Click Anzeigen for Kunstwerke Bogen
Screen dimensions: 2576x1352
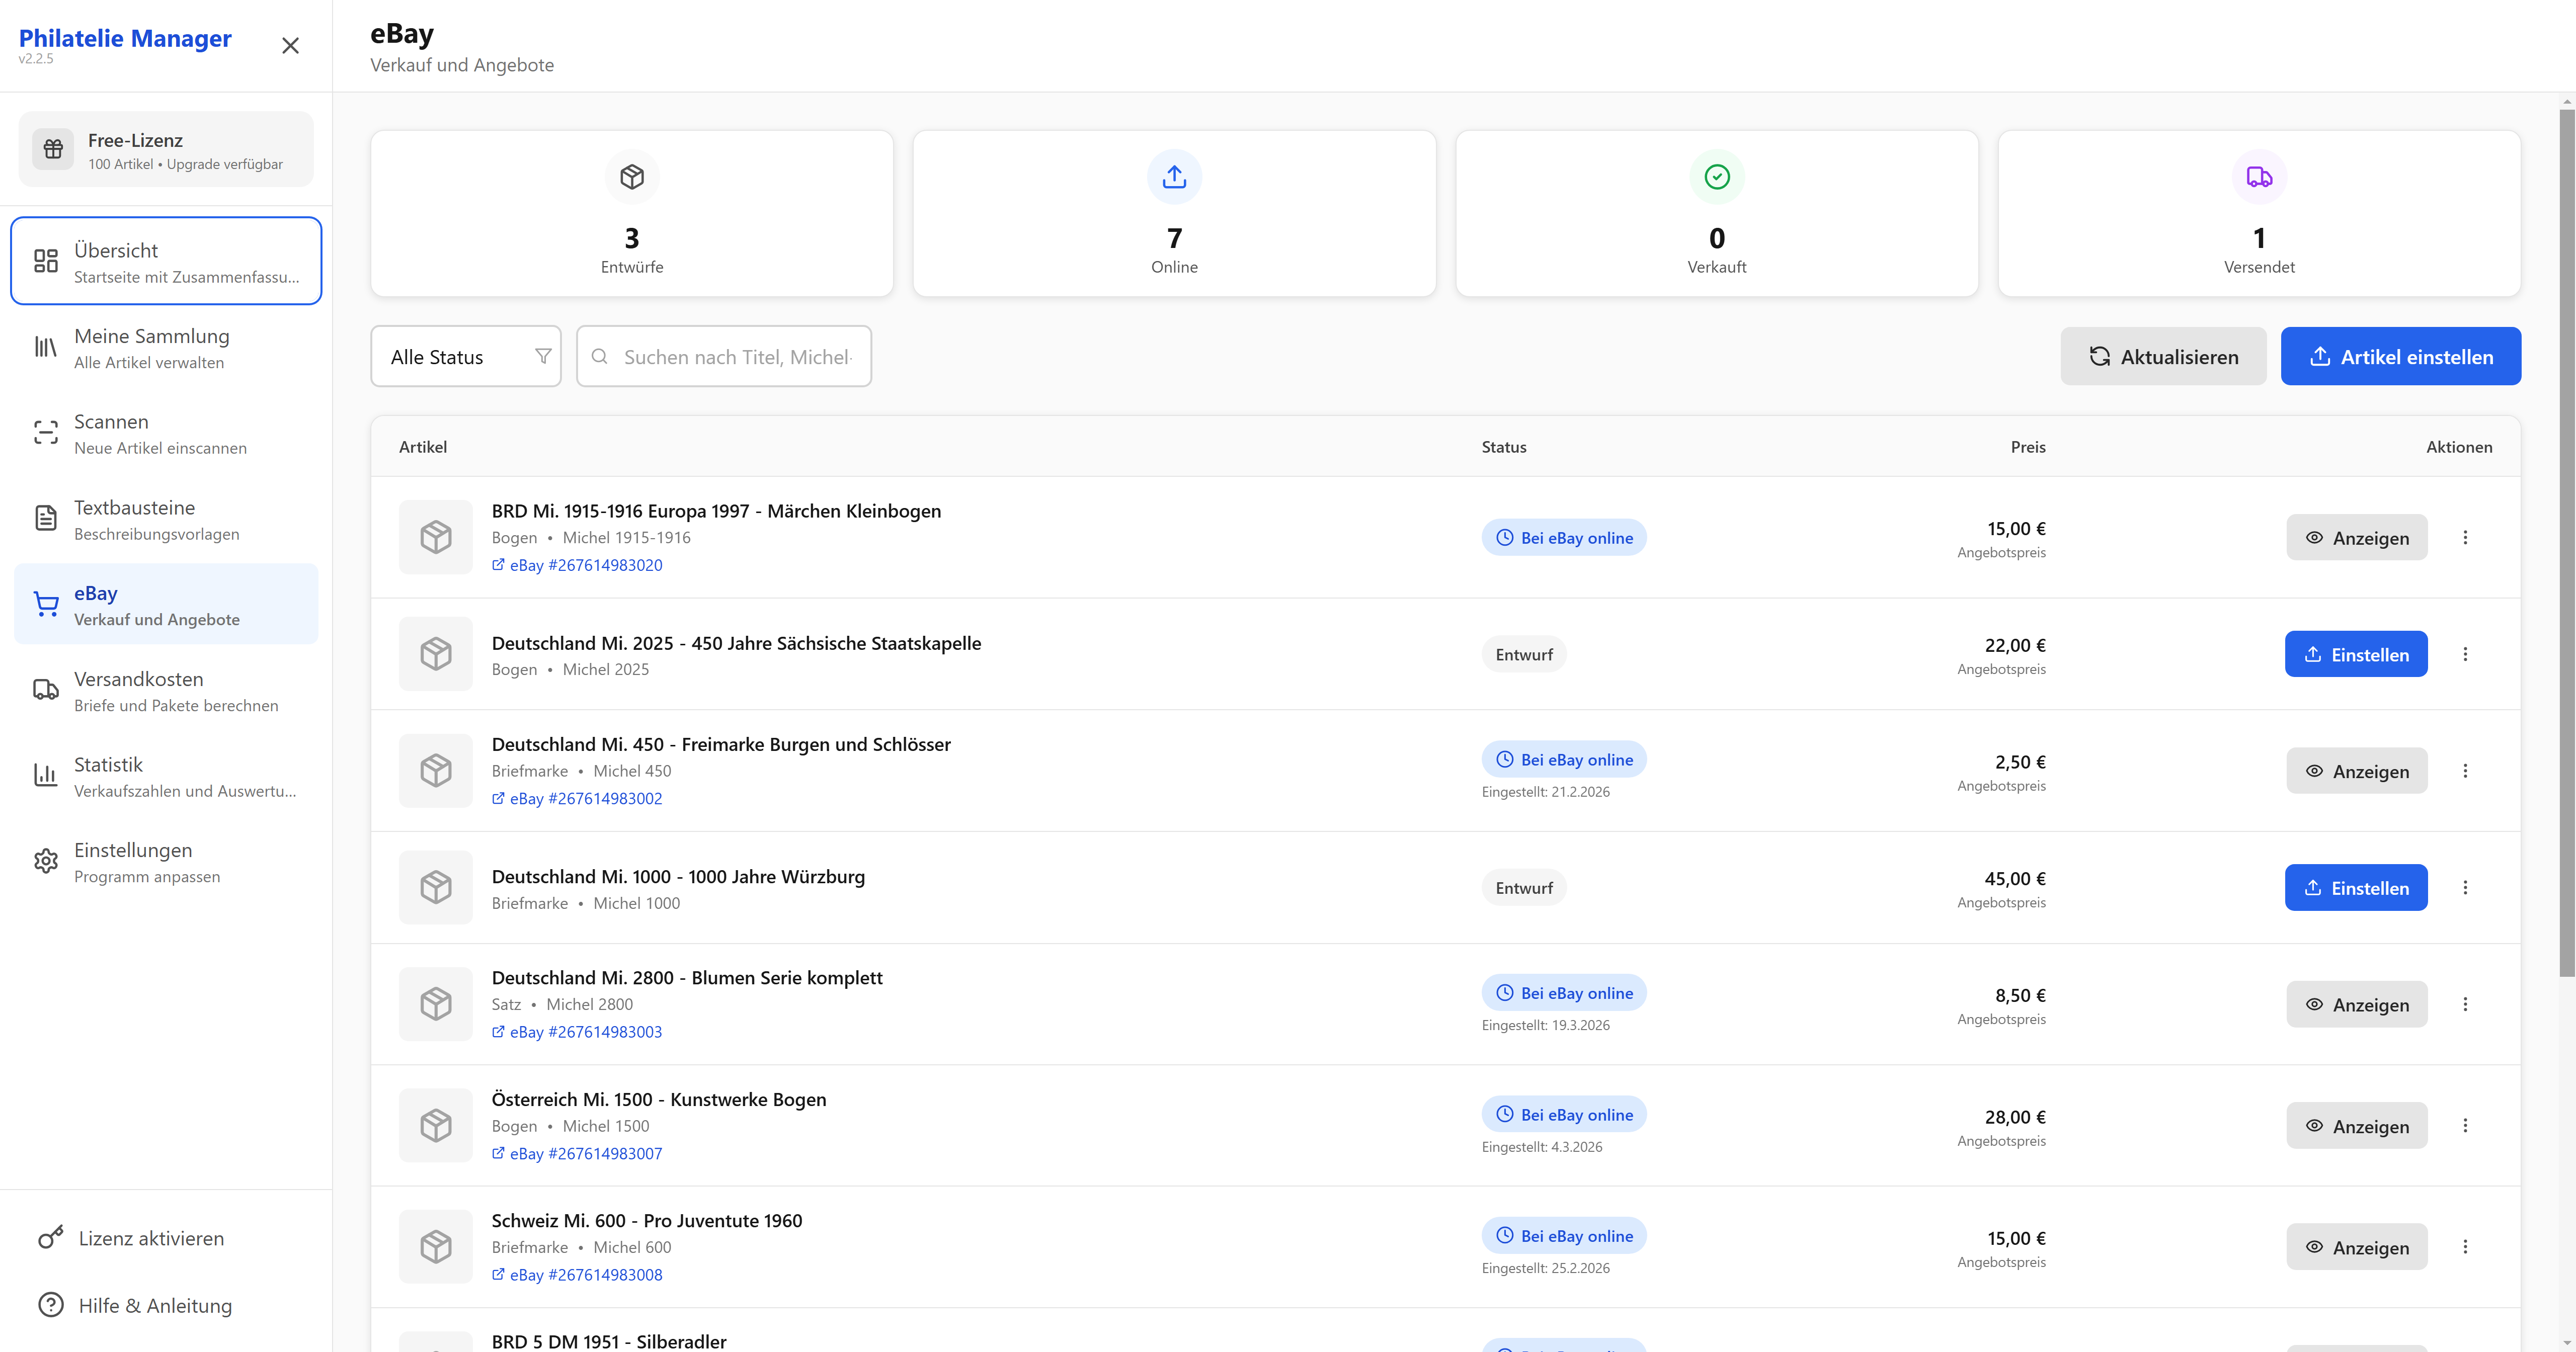click(2356, 1126)
